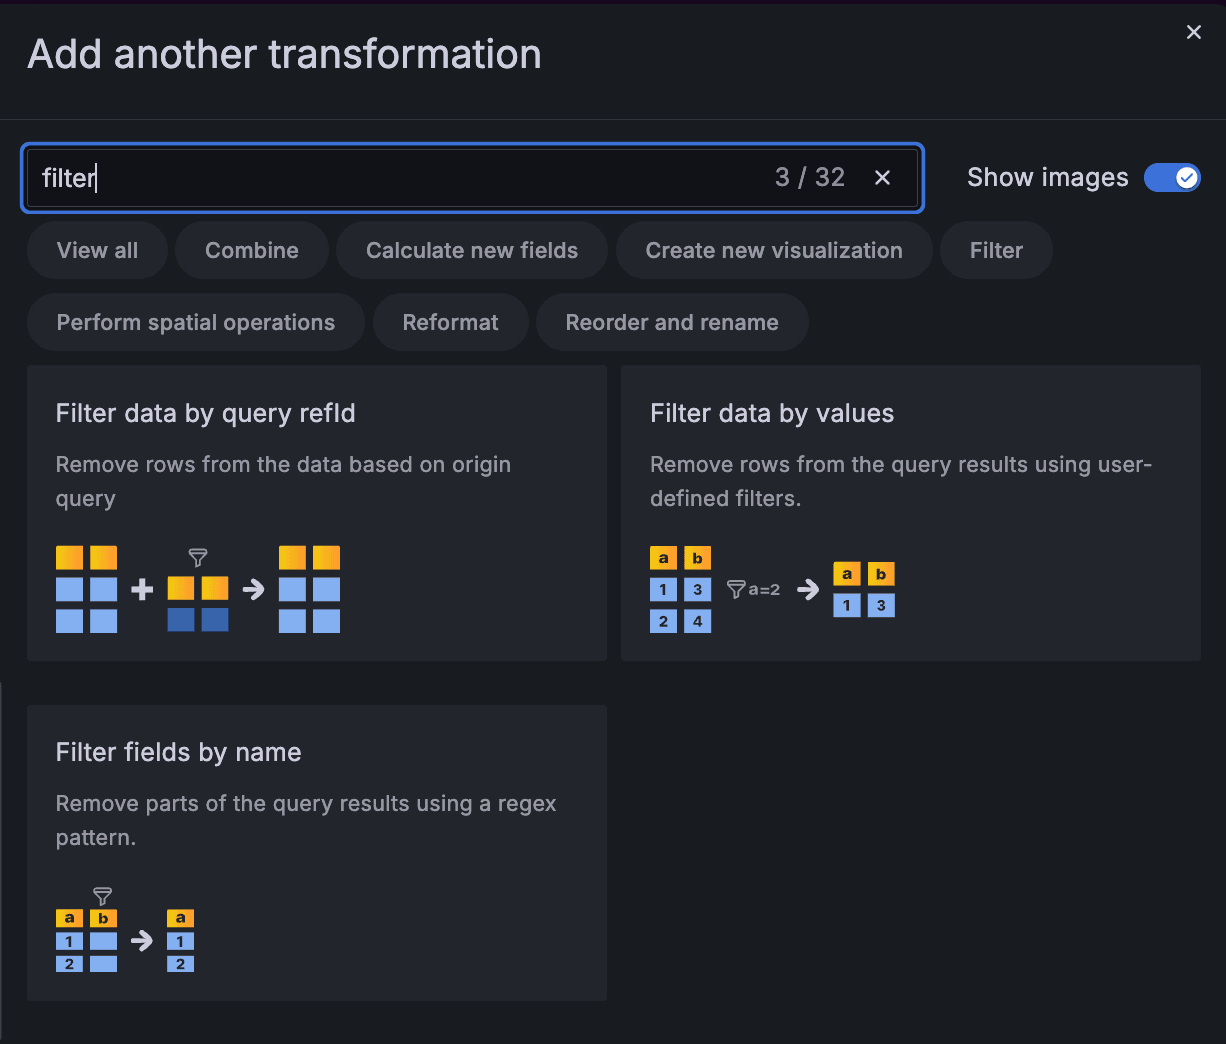Close the Add another transformation dialog

[1193, 32]
